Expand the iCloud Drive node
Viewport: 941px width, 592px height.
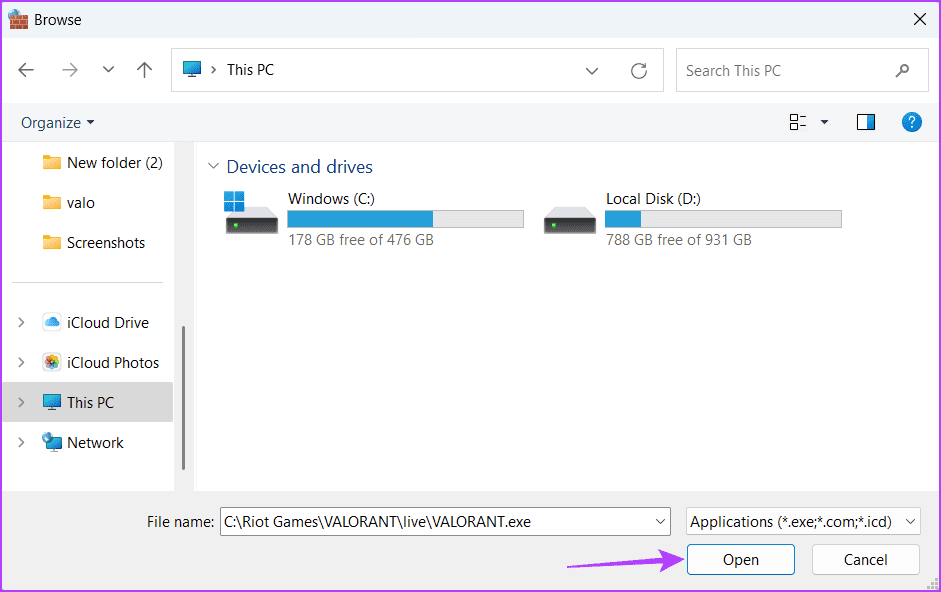22,322
